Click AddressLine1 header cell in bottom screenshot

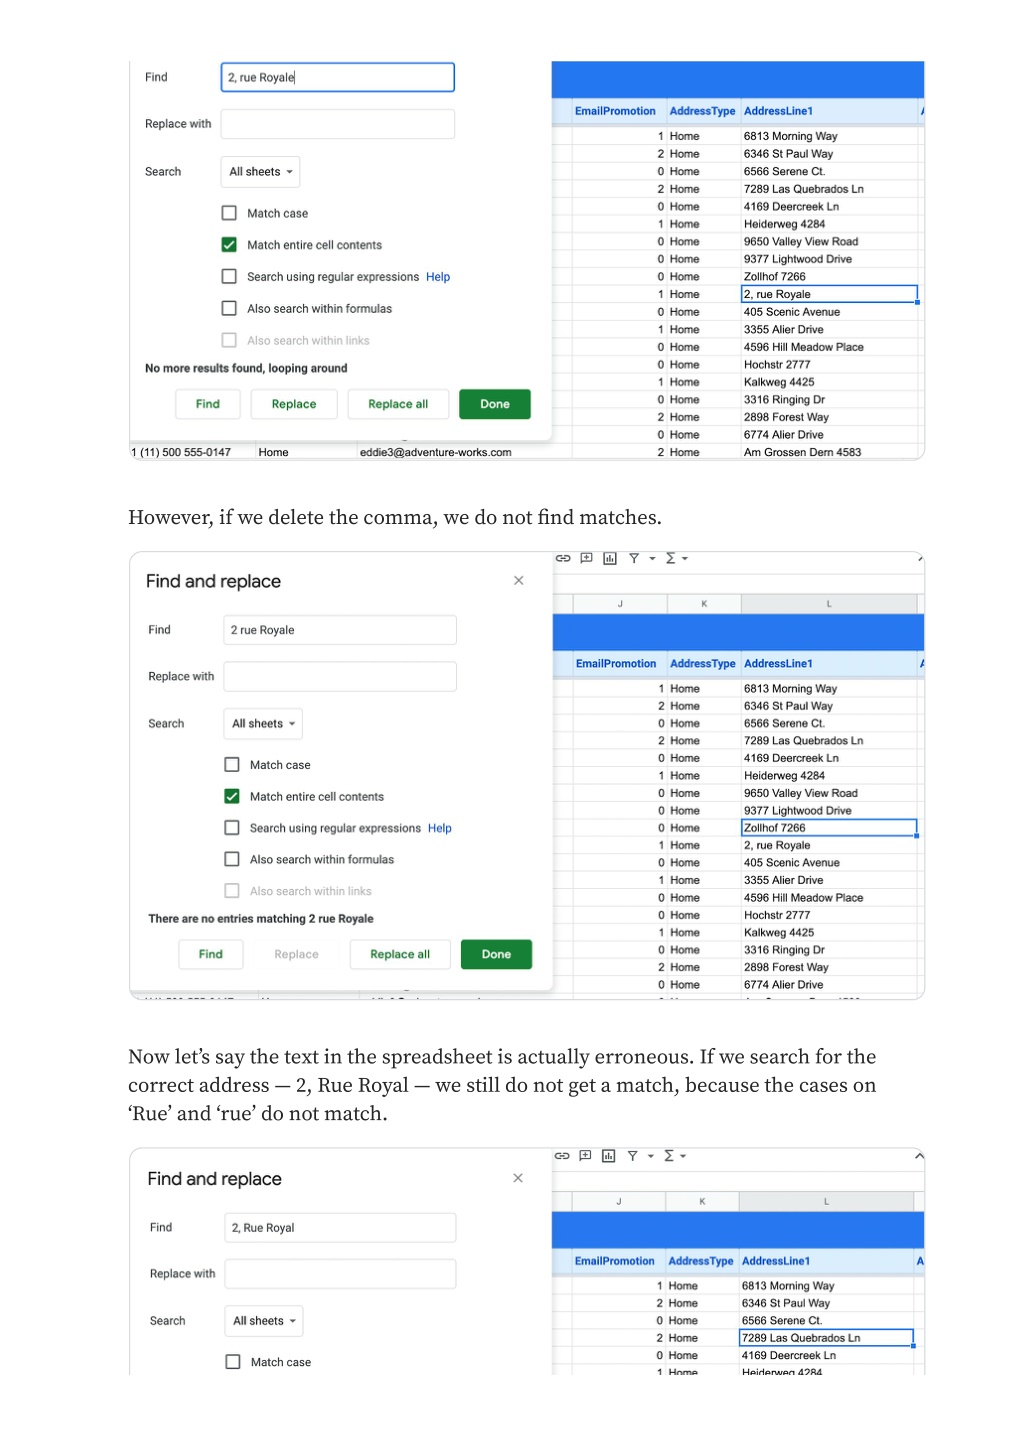click(x=827, y=1261)
